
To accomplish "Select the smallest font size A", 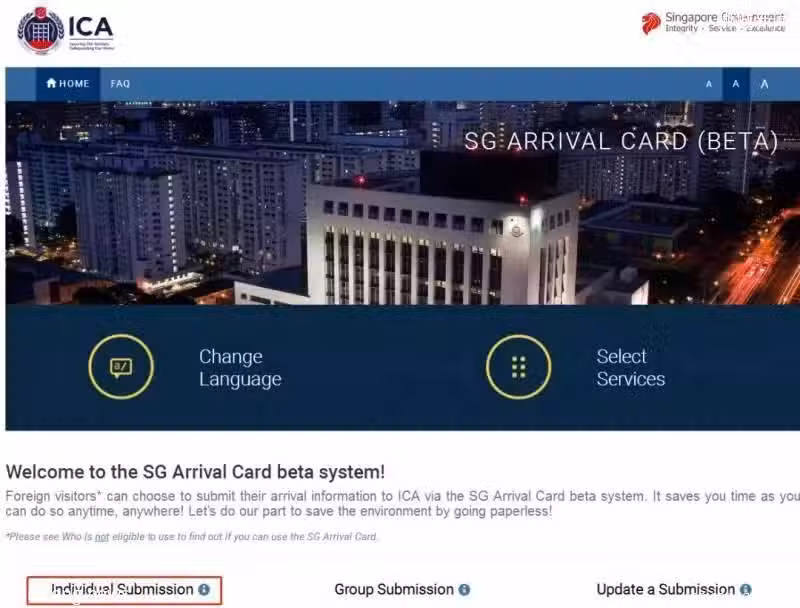I will coord(709,84).
